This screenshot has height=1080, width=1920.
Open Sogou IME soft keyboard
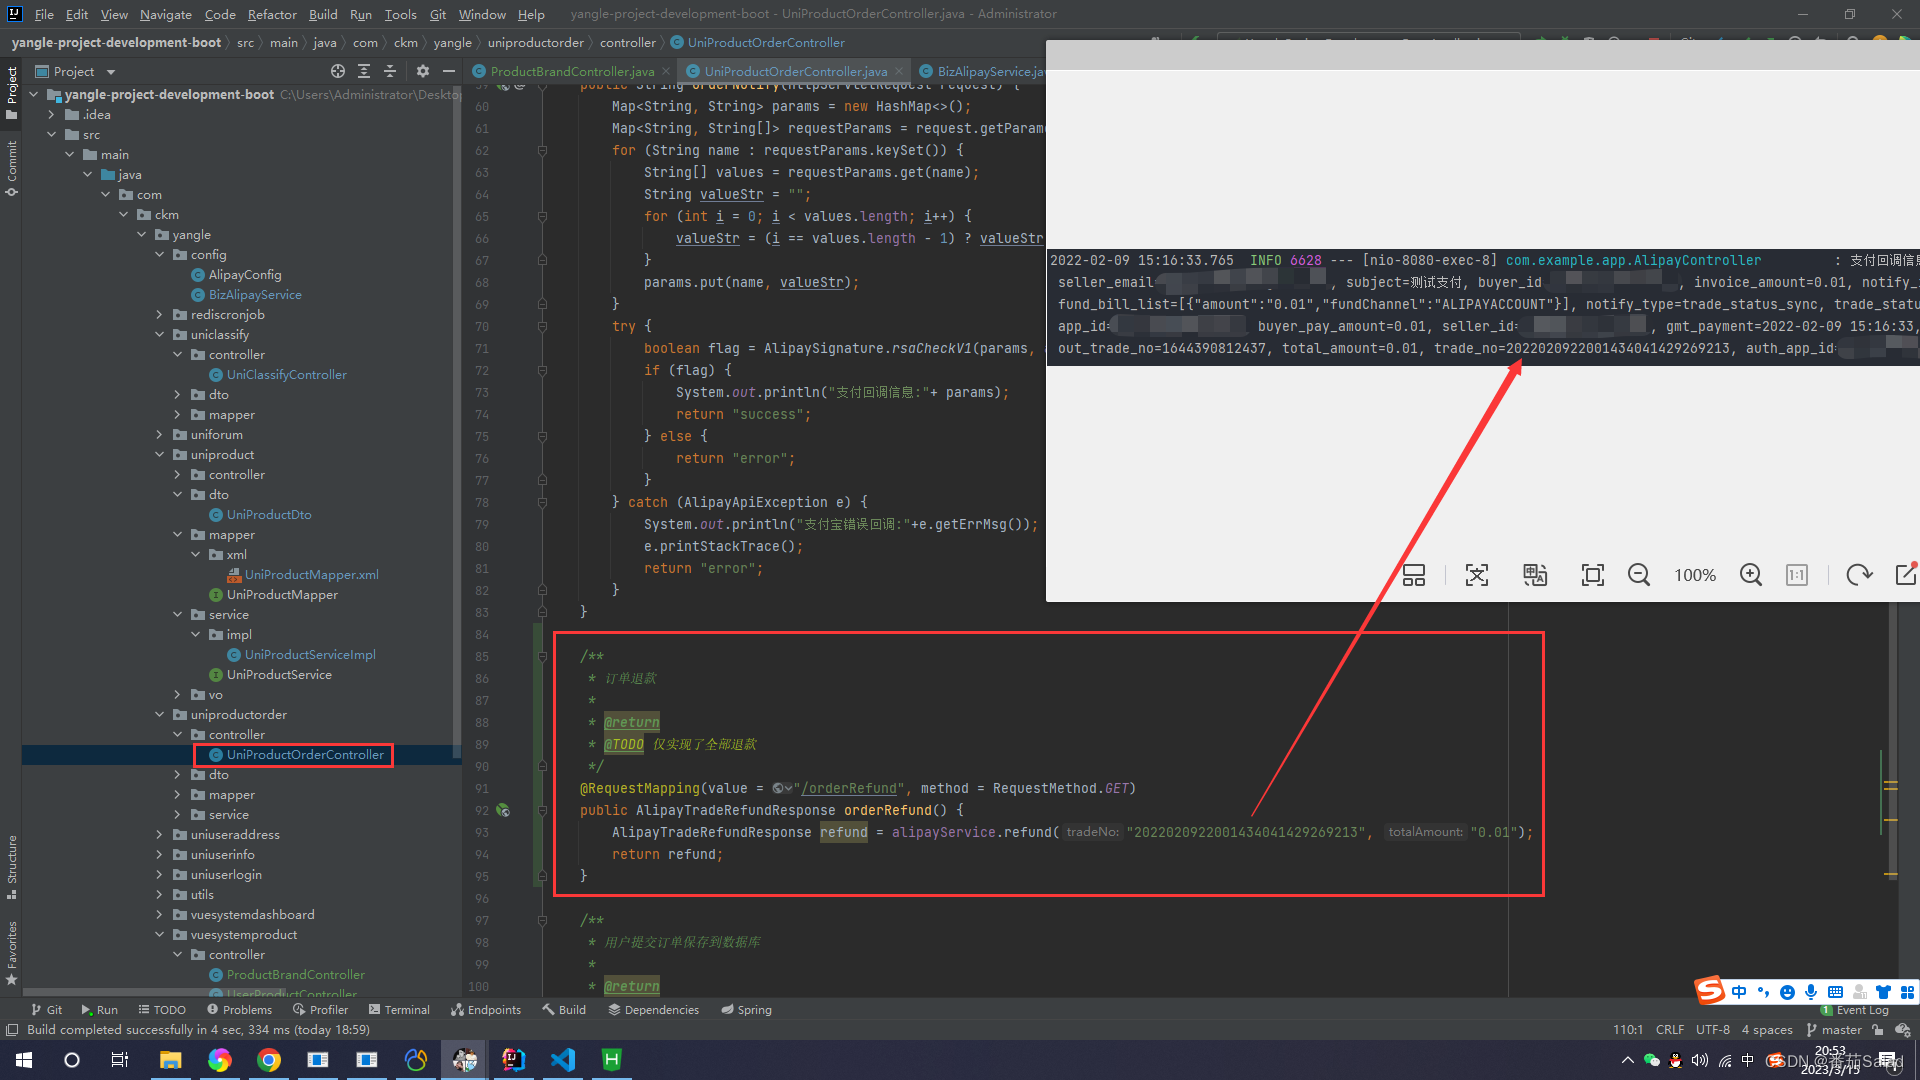point(1835,992)
